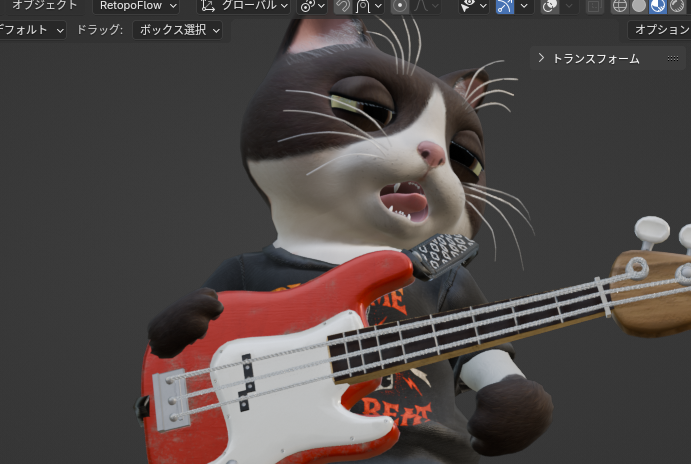The image size is (691, 464).
Task: Open the gizmo options dropdown arrow
Action: point(524,6)
